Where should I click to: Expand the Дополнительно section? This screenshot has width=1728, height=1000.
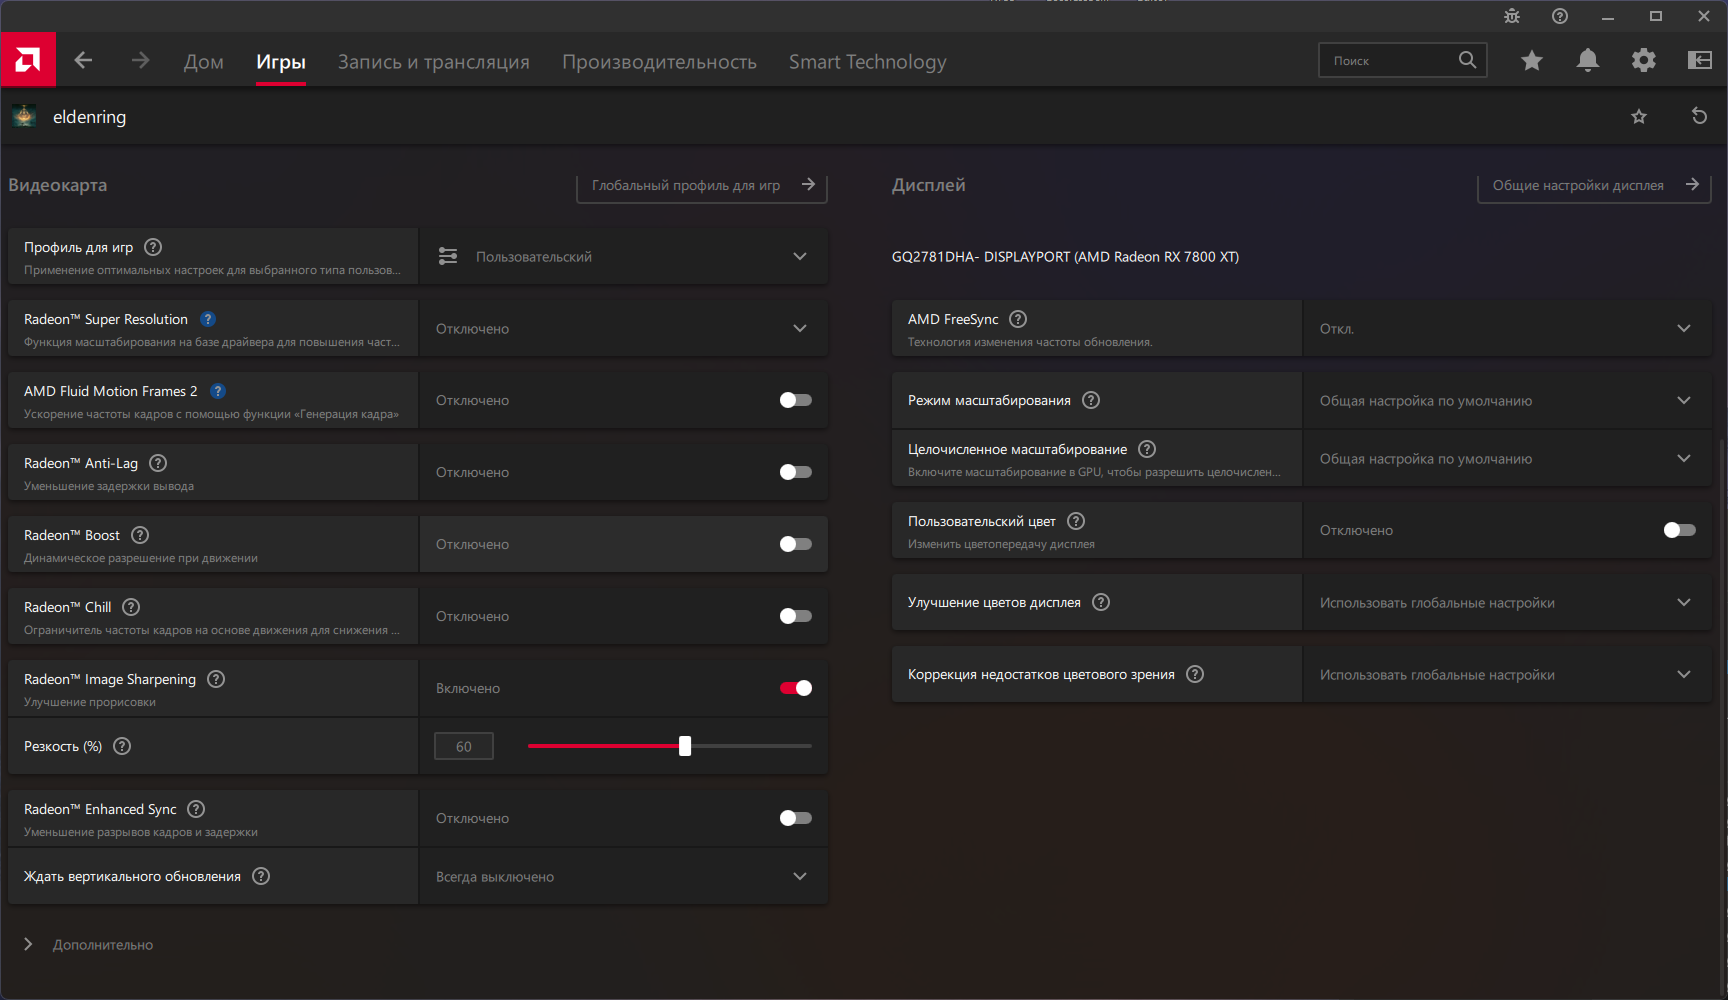tap(88, 944)
